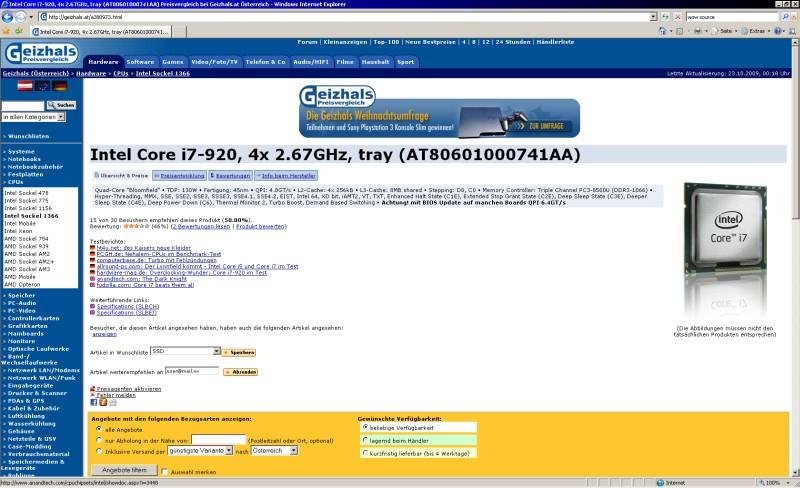Select the Austria flag icon
800x488 pixels.
pyautogui.click(x=25, y=86)
